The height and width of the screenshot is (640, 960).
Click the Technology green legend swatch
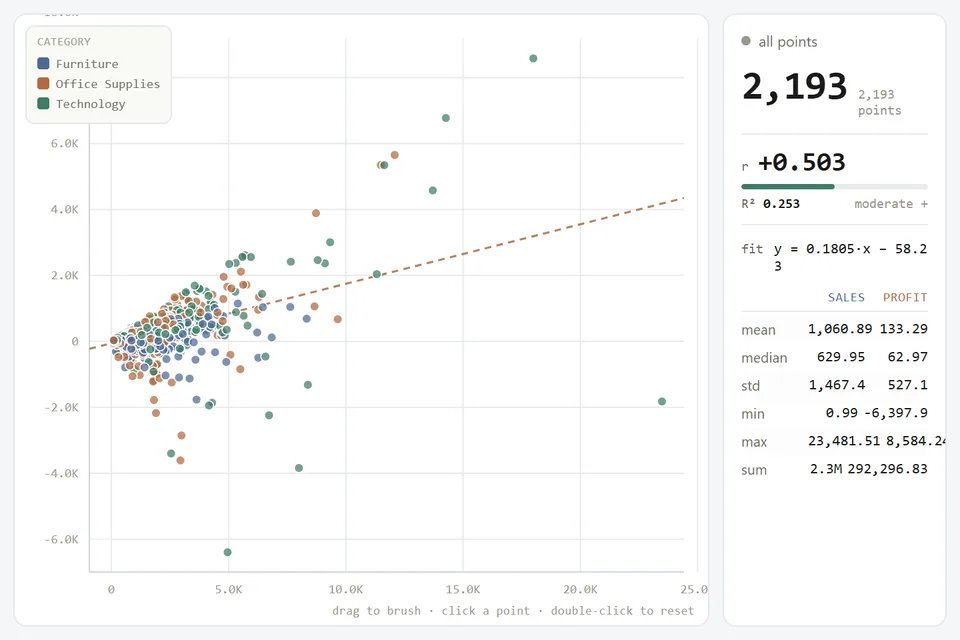pos(43,104)
